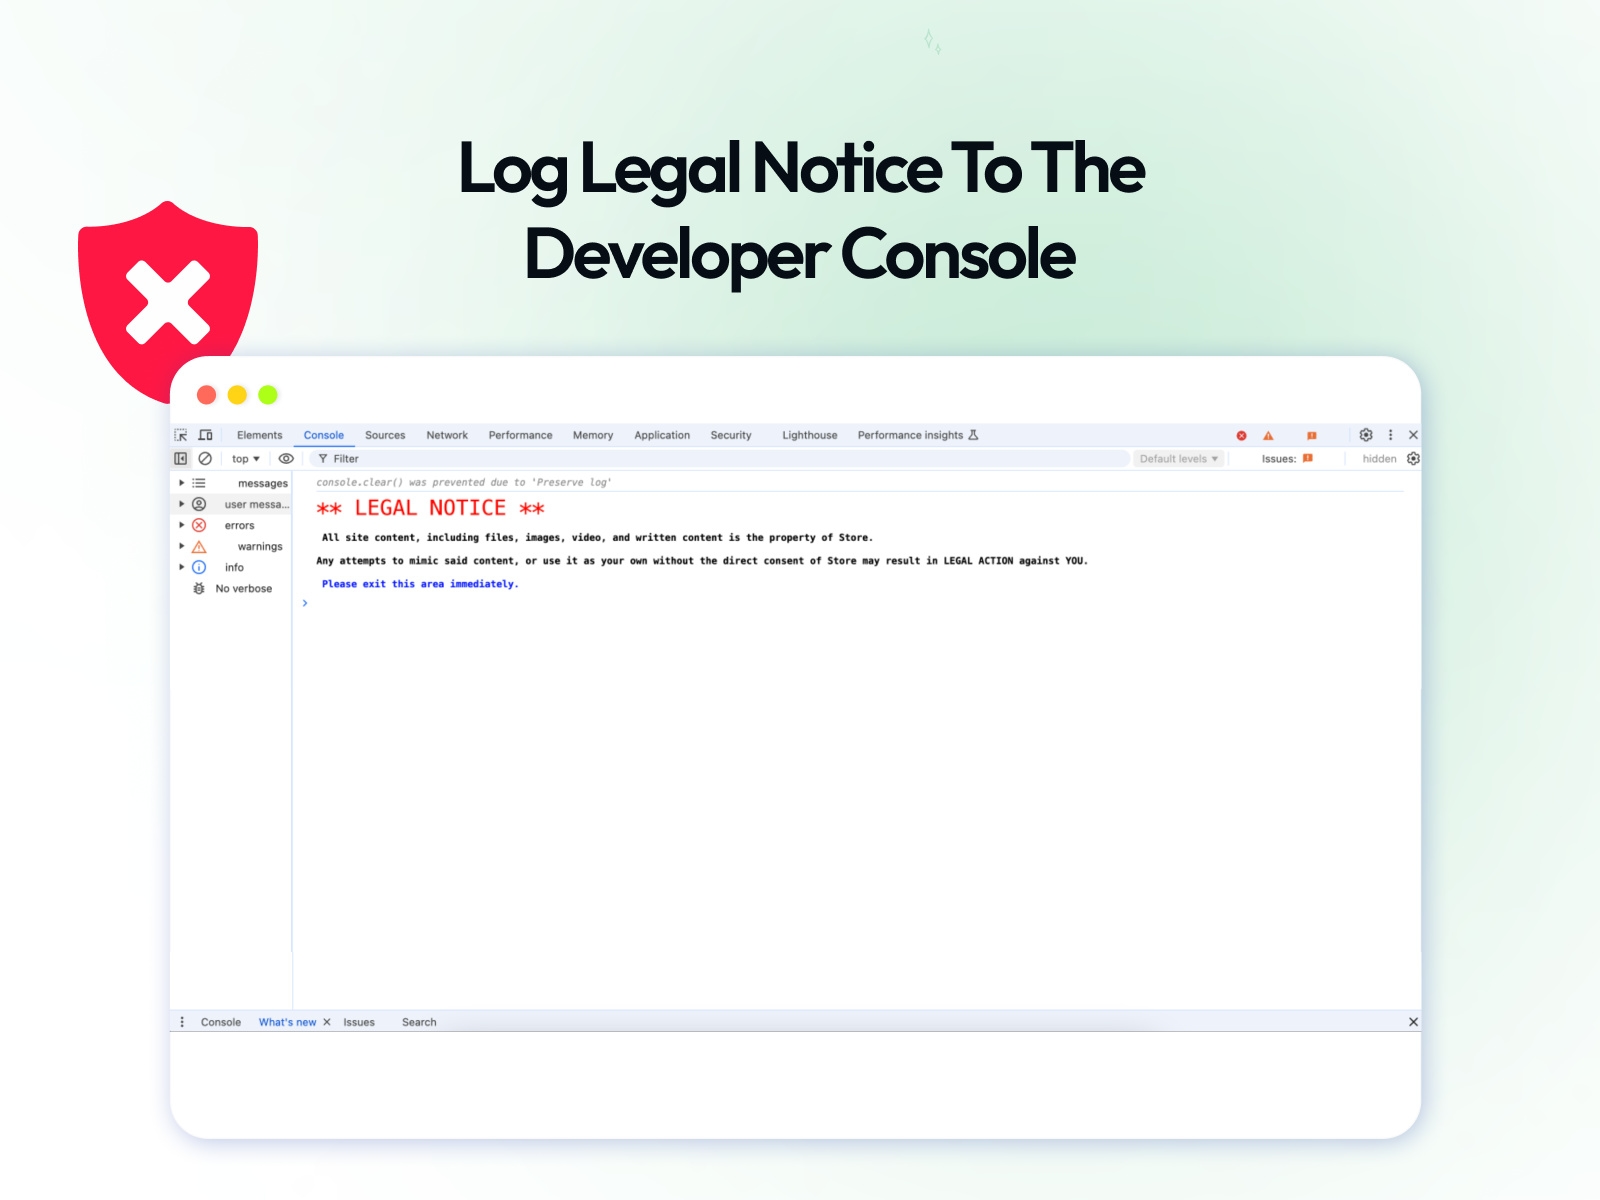Toggle device toolbar mode
Screen dimensions: 1600x1200
coord(205,434)
